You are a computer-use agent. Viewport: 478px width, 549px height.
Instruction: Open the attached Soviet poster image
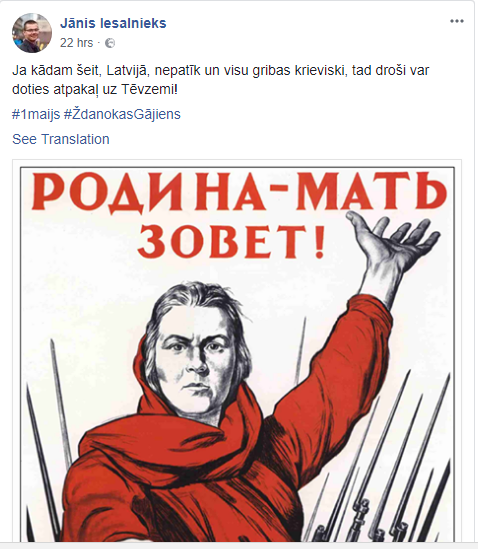(x=237, y=352)
